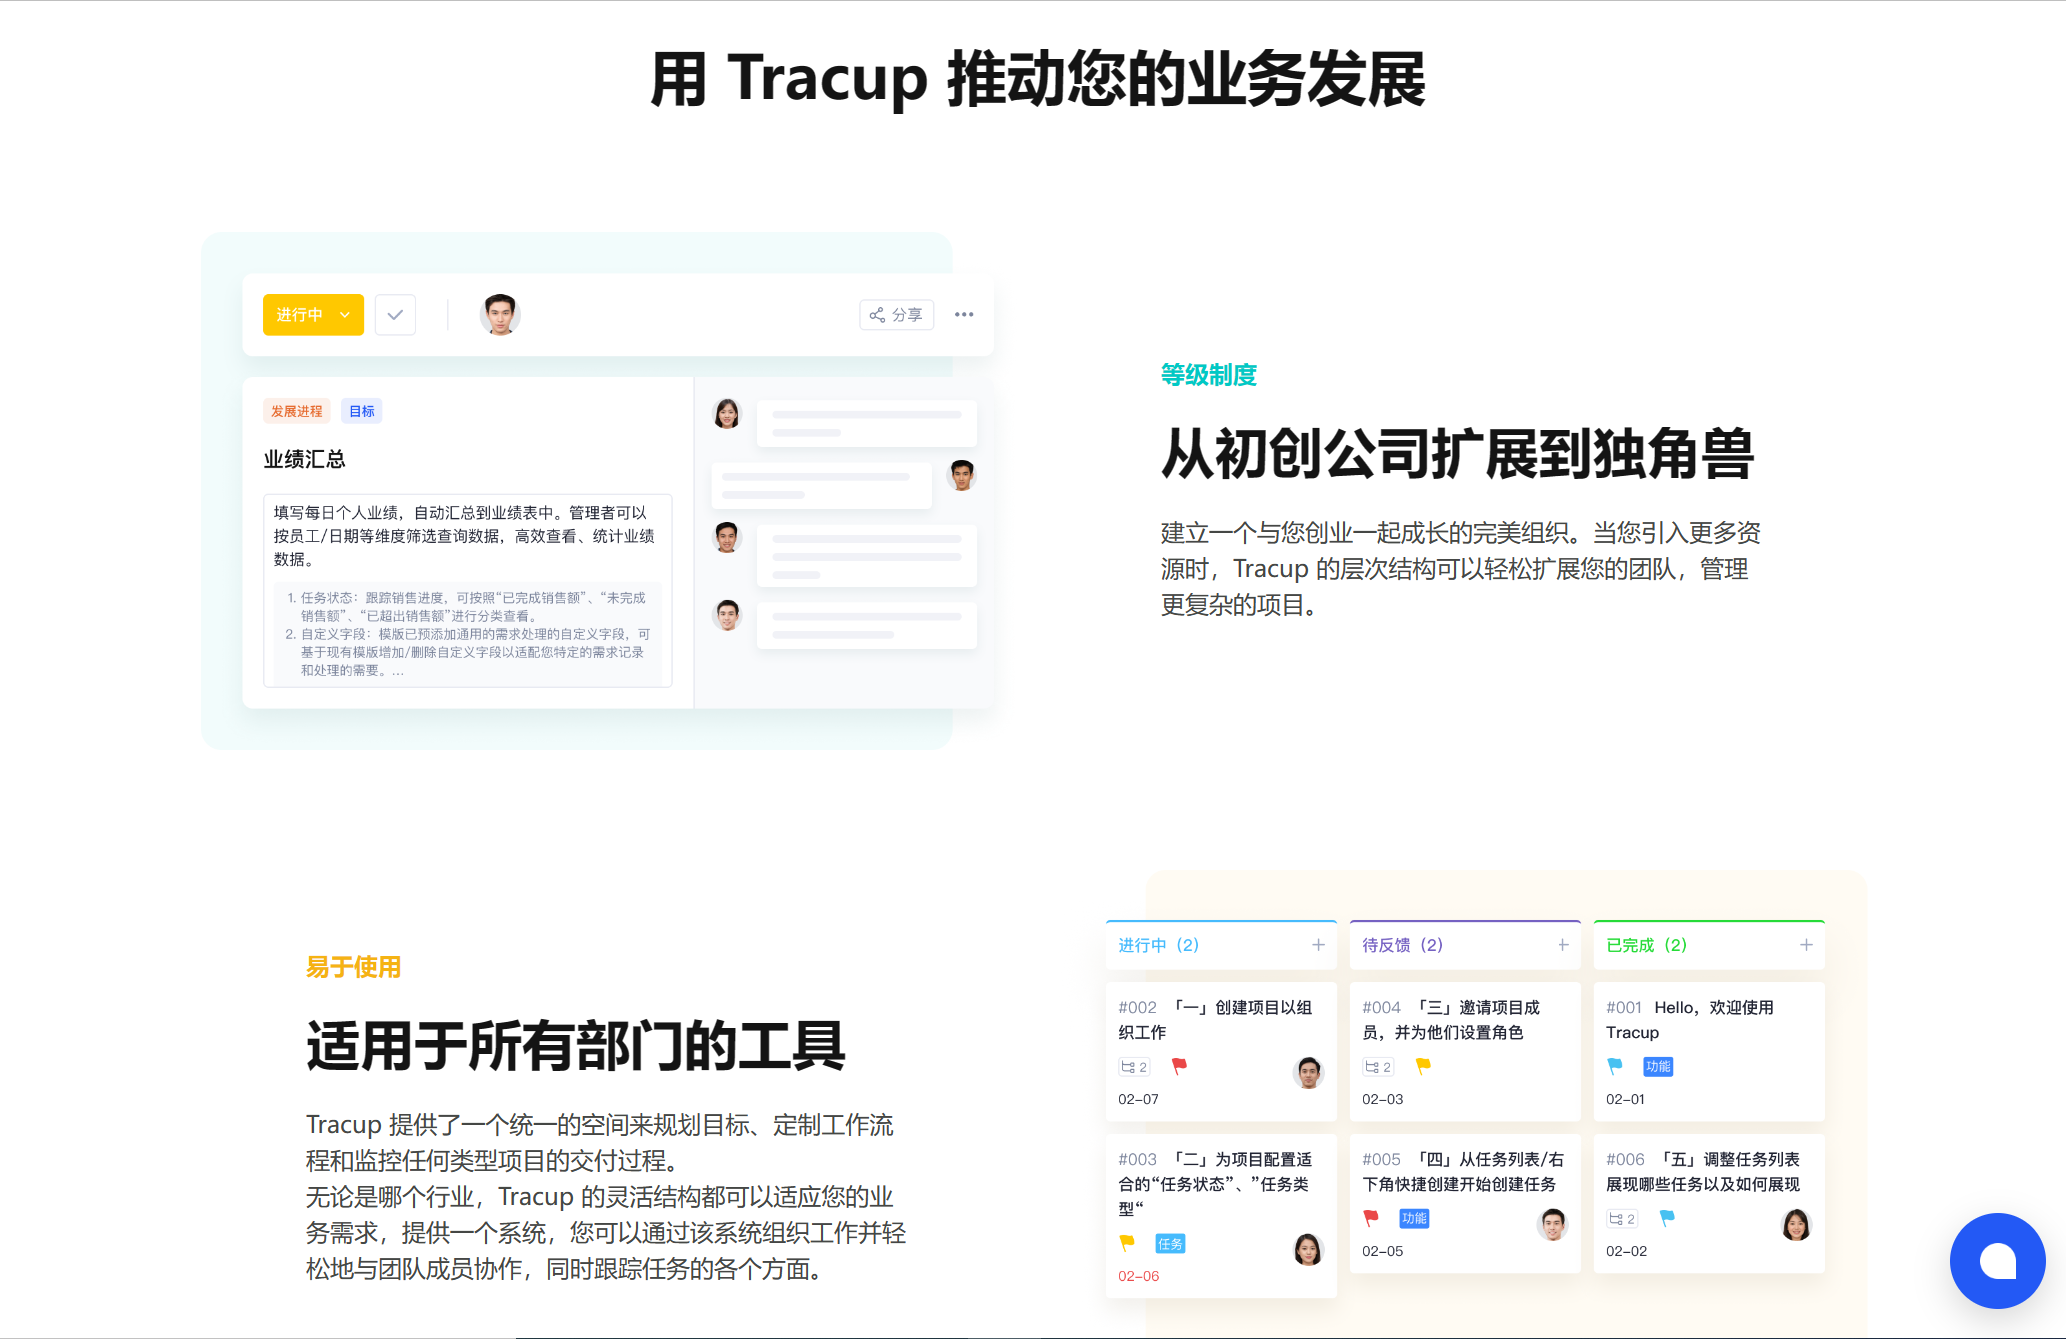Click the 业绩汇总 description text box
This screenshot has width=2066, height=1339.
coord(467,590)
